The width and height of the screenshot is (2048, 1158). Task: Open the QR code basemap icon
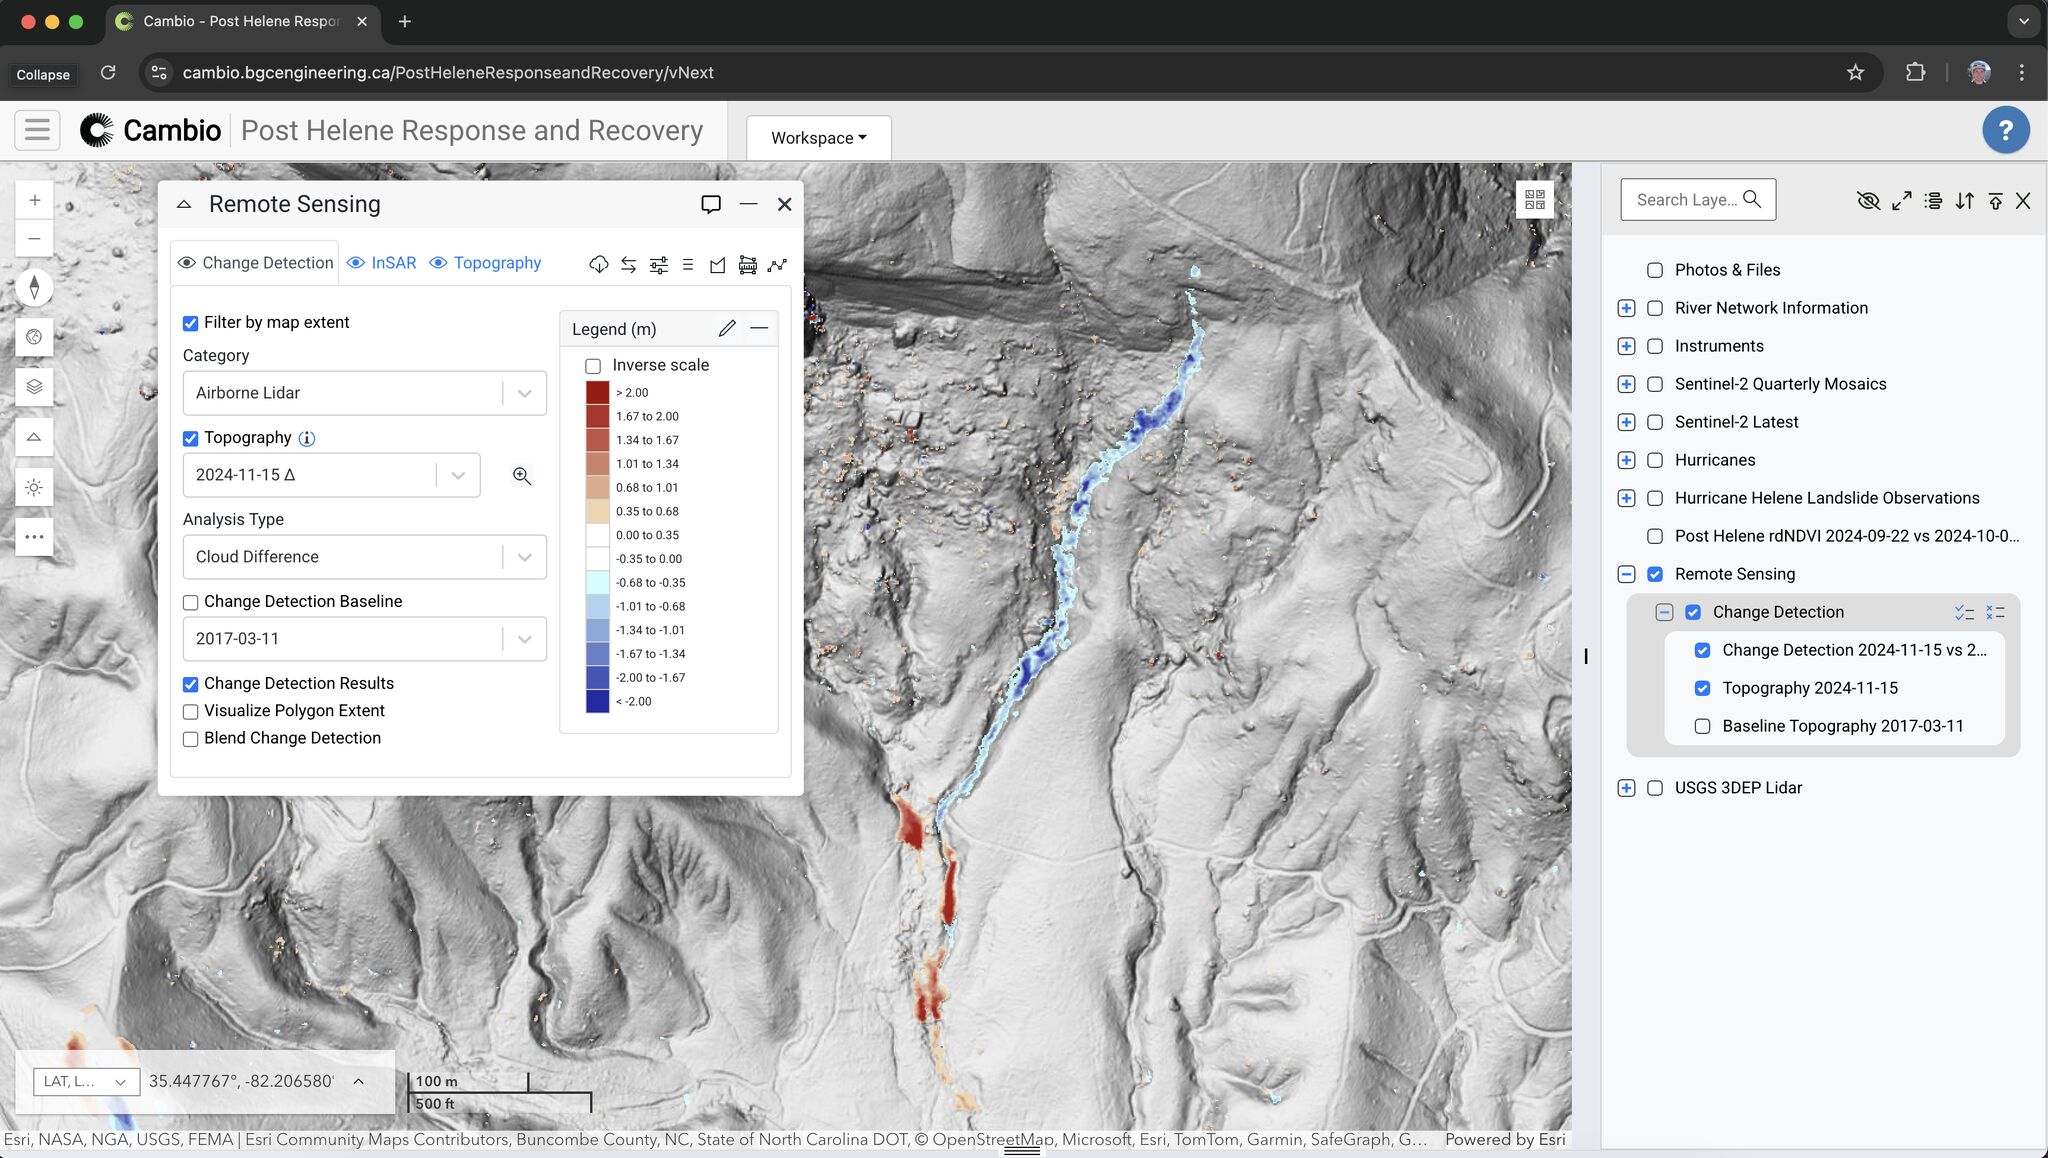coord(1535,199)
